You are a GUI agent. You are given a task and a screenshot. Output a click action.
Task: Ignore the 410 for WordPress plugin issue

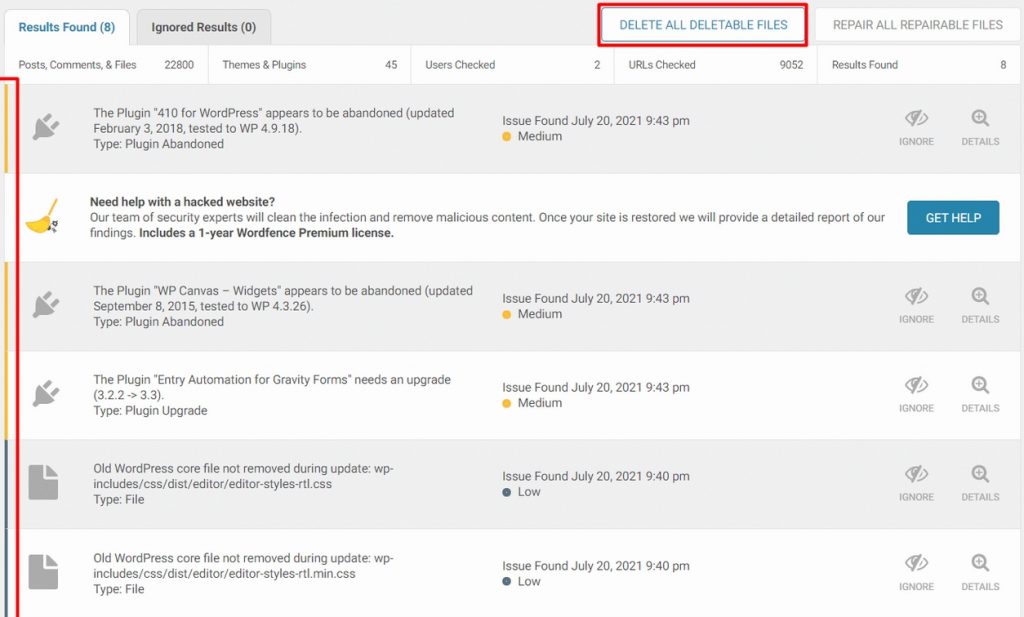coord(916,128)
